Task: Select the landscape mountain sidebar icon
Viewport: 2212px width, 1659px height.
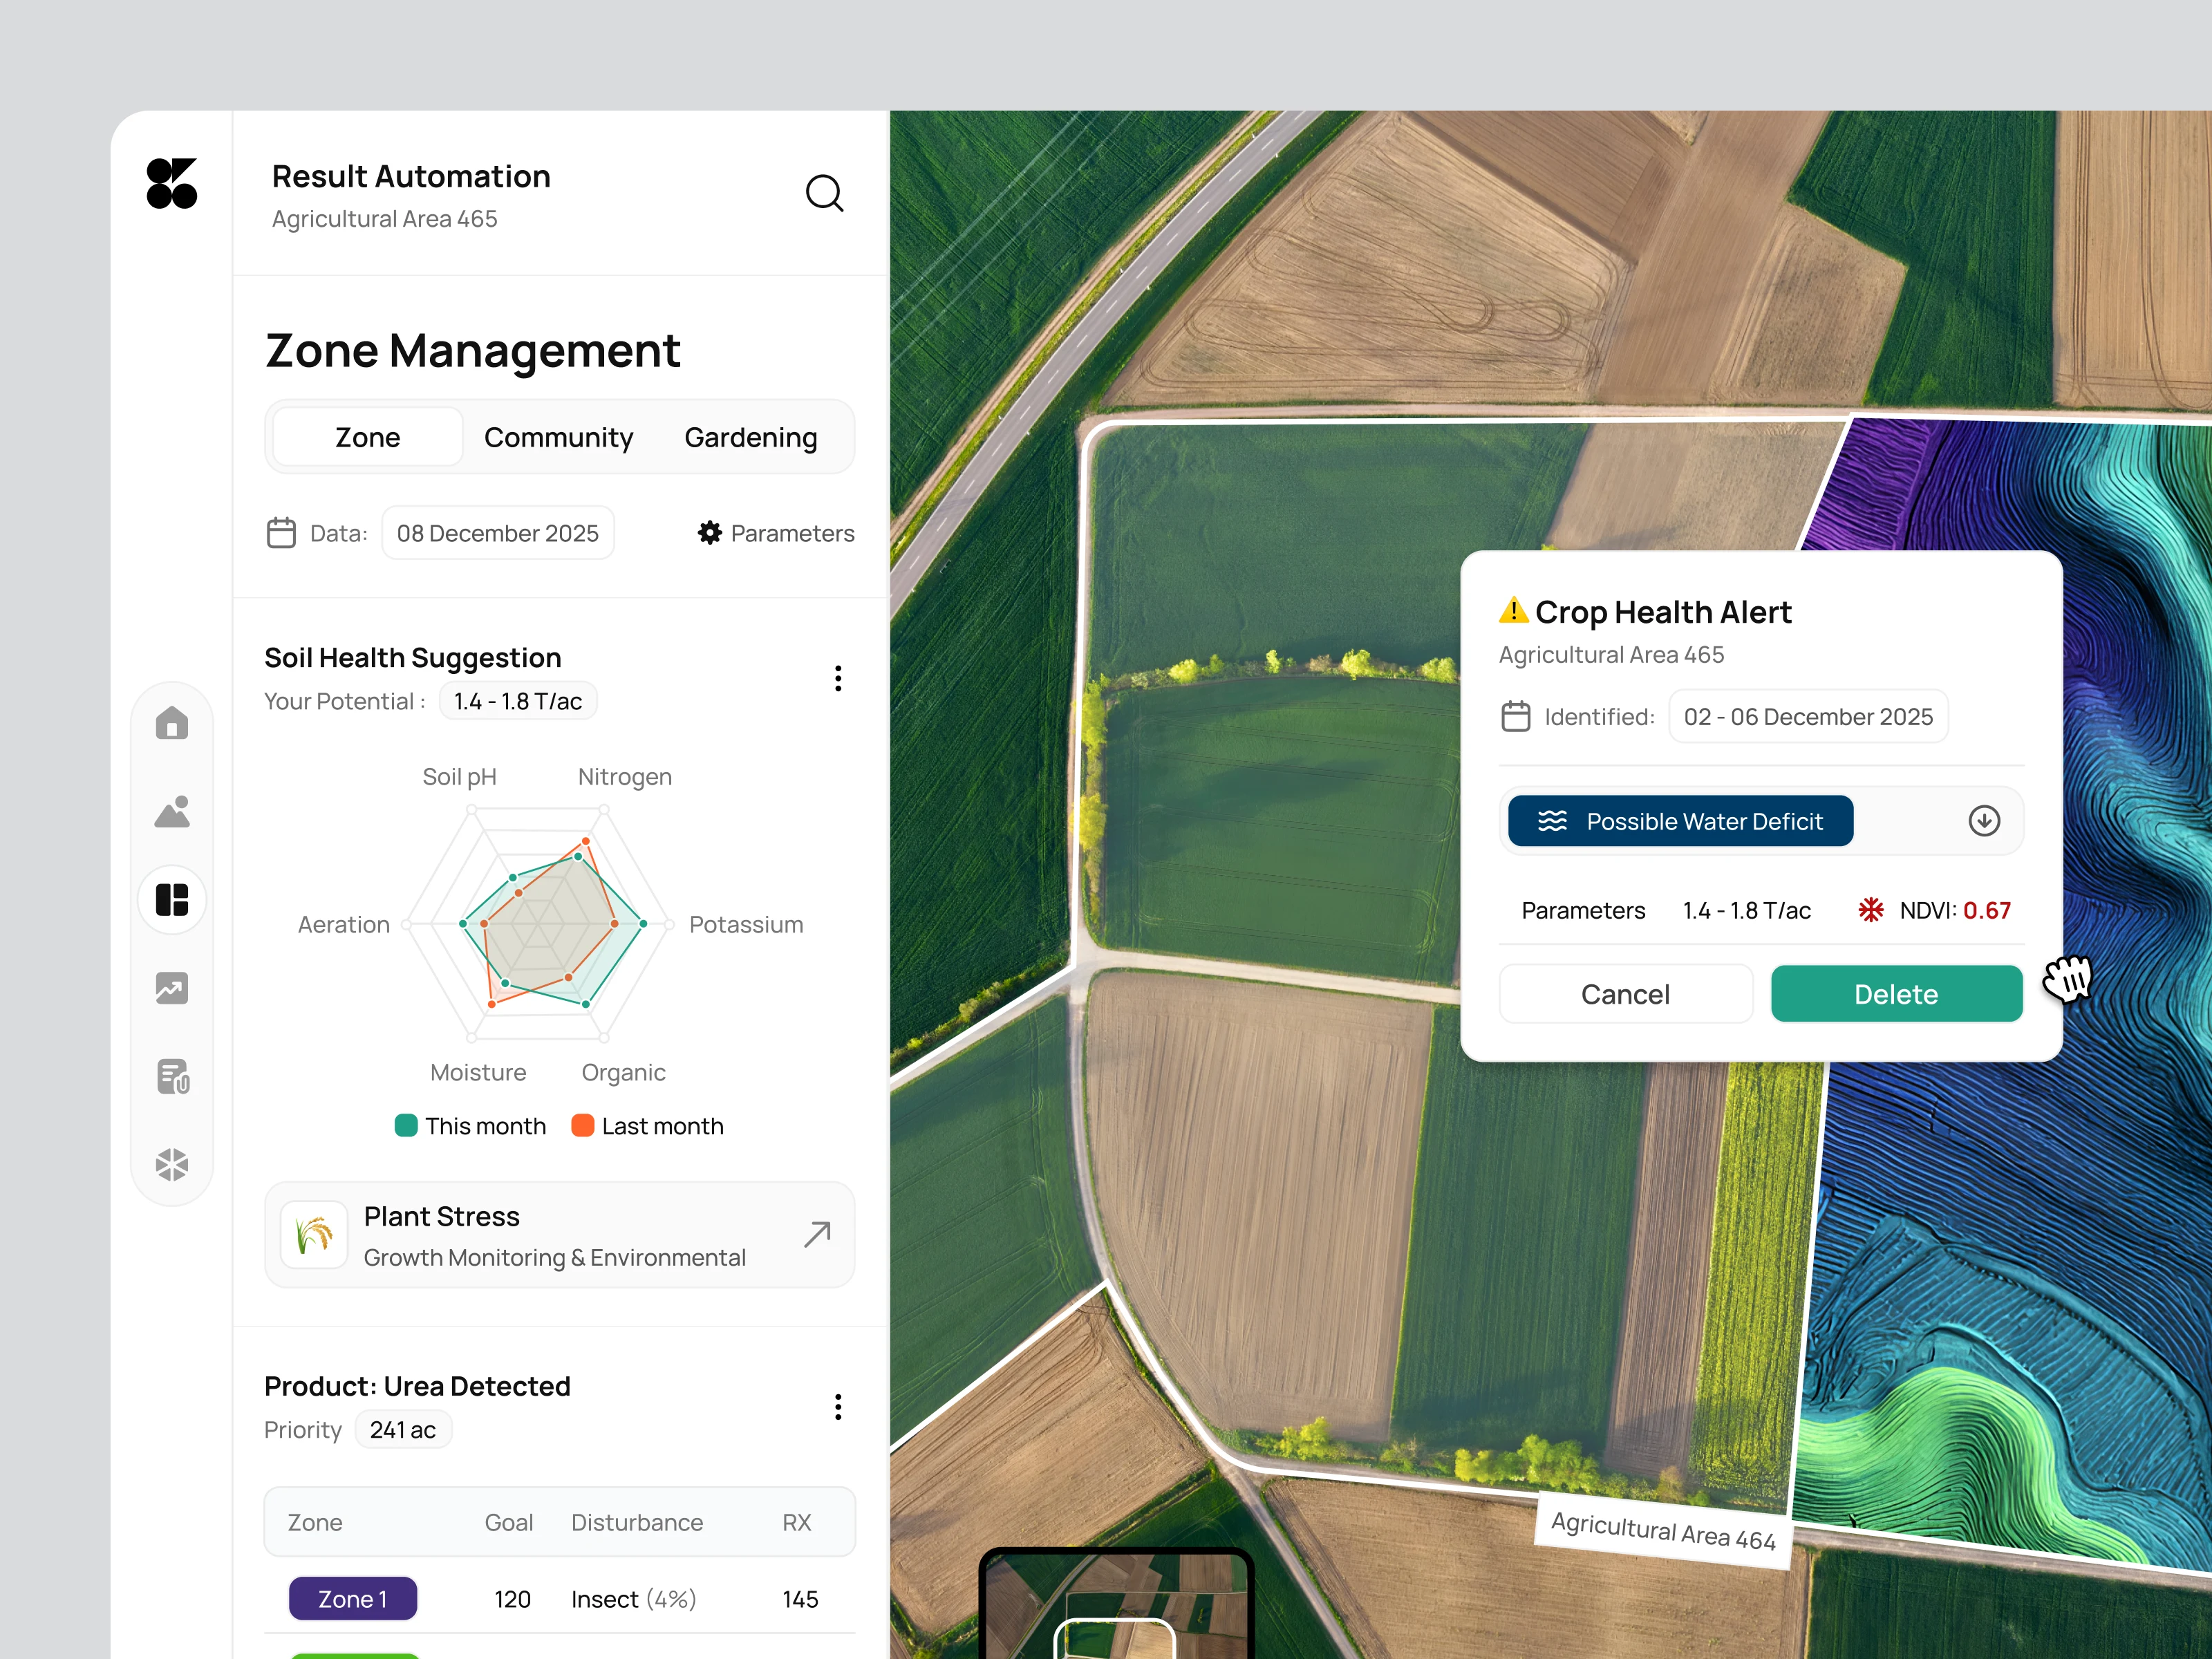Action: (172, 811)
